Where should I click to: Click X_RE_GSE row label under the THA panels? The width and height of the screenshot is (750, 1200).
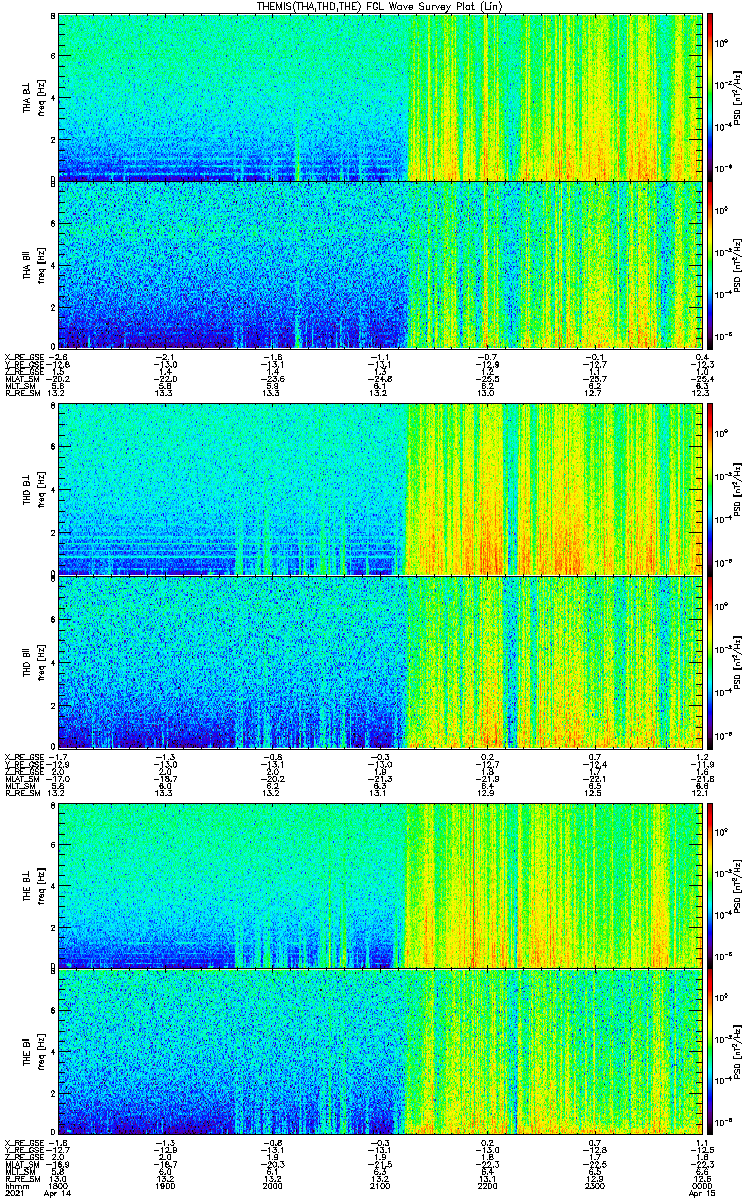pos(23,357)
